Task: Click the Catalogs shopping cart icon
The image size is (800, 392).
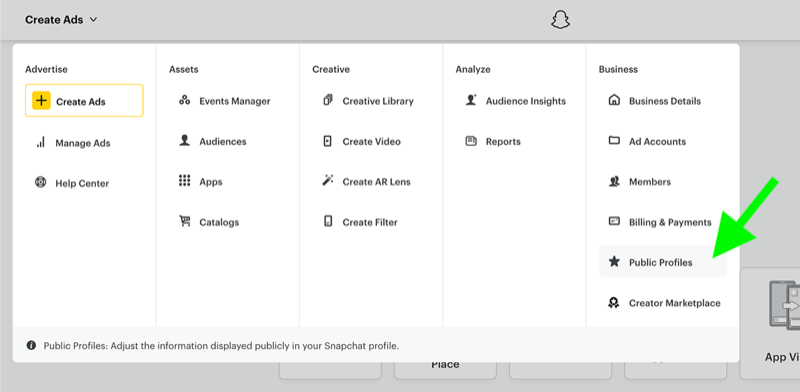Action: click(185, 221)
